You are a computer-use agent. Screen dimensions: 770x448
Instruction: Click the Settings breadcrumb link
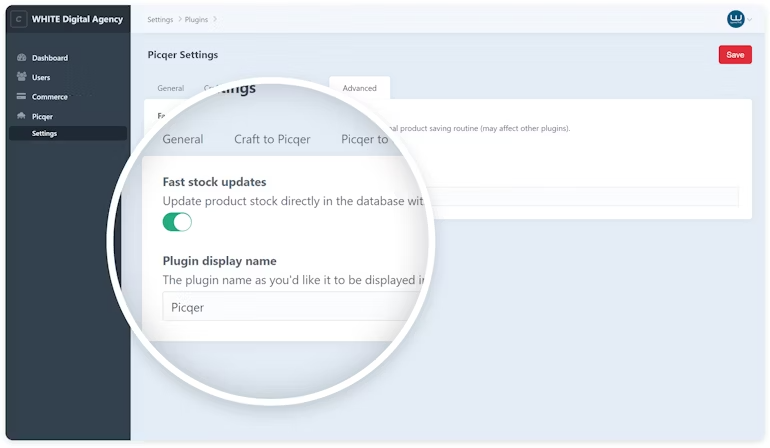point(159,19)
